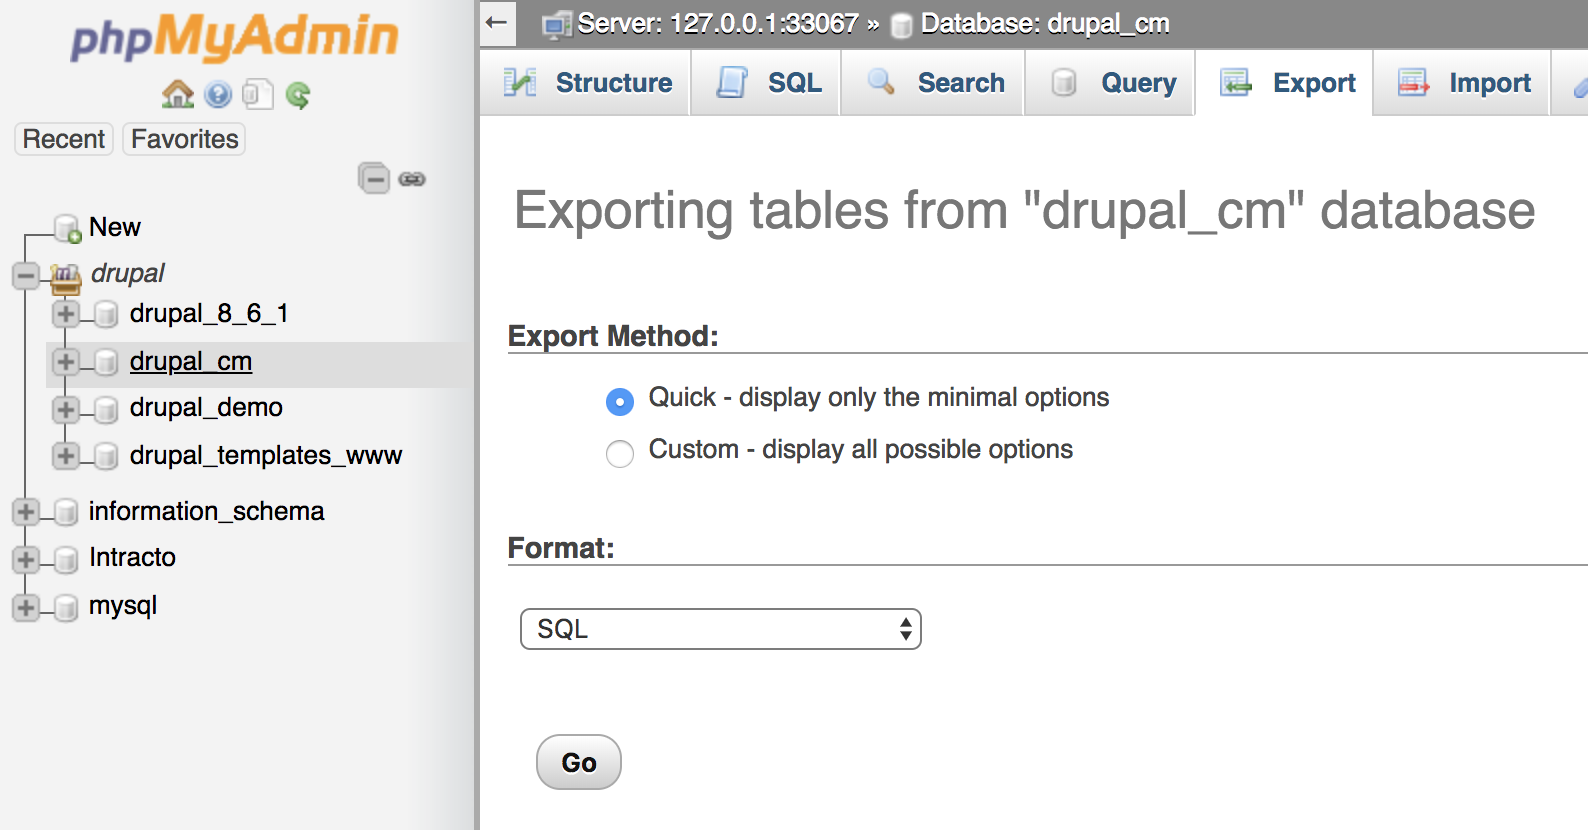Image resolution: width=1588 pixels, height=830 pixels.
Task: Collapse all navigation tree items icon
Action: click(x=374, y=178)
